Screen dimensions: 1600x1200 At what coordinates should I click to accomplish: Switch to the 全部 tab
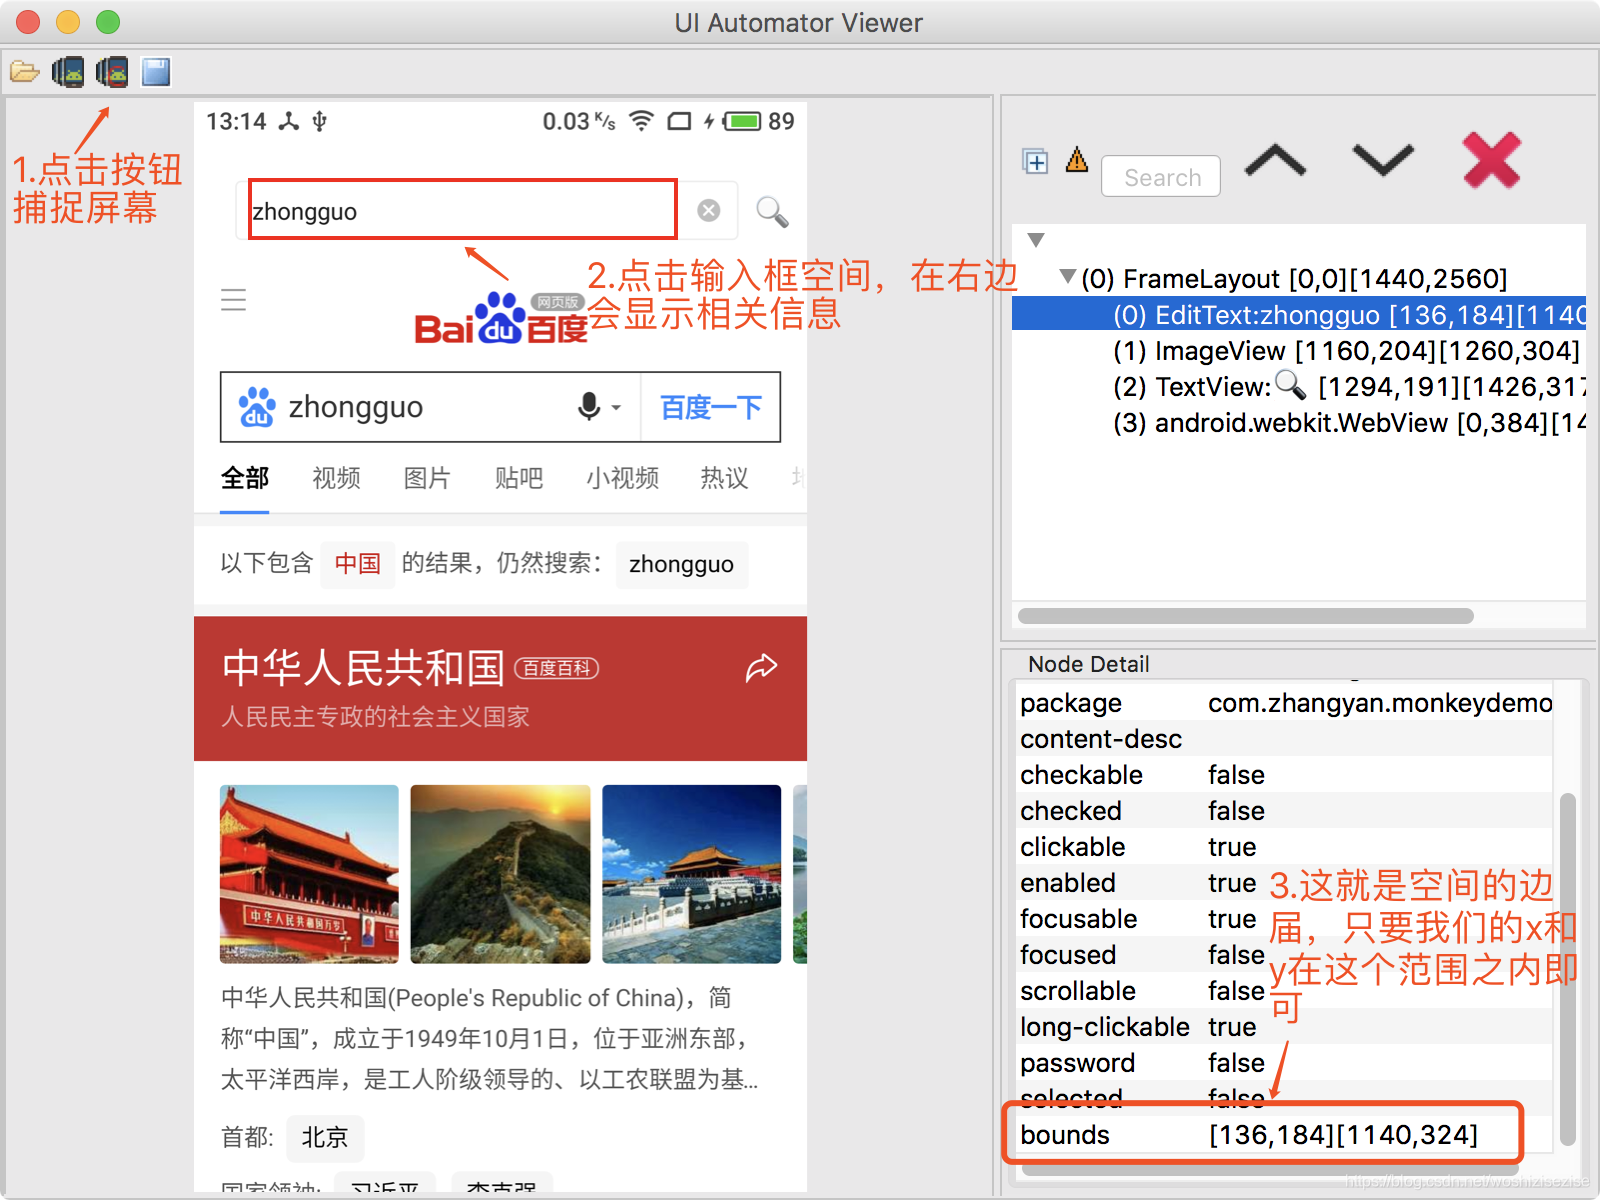click(x=244, y=478)
